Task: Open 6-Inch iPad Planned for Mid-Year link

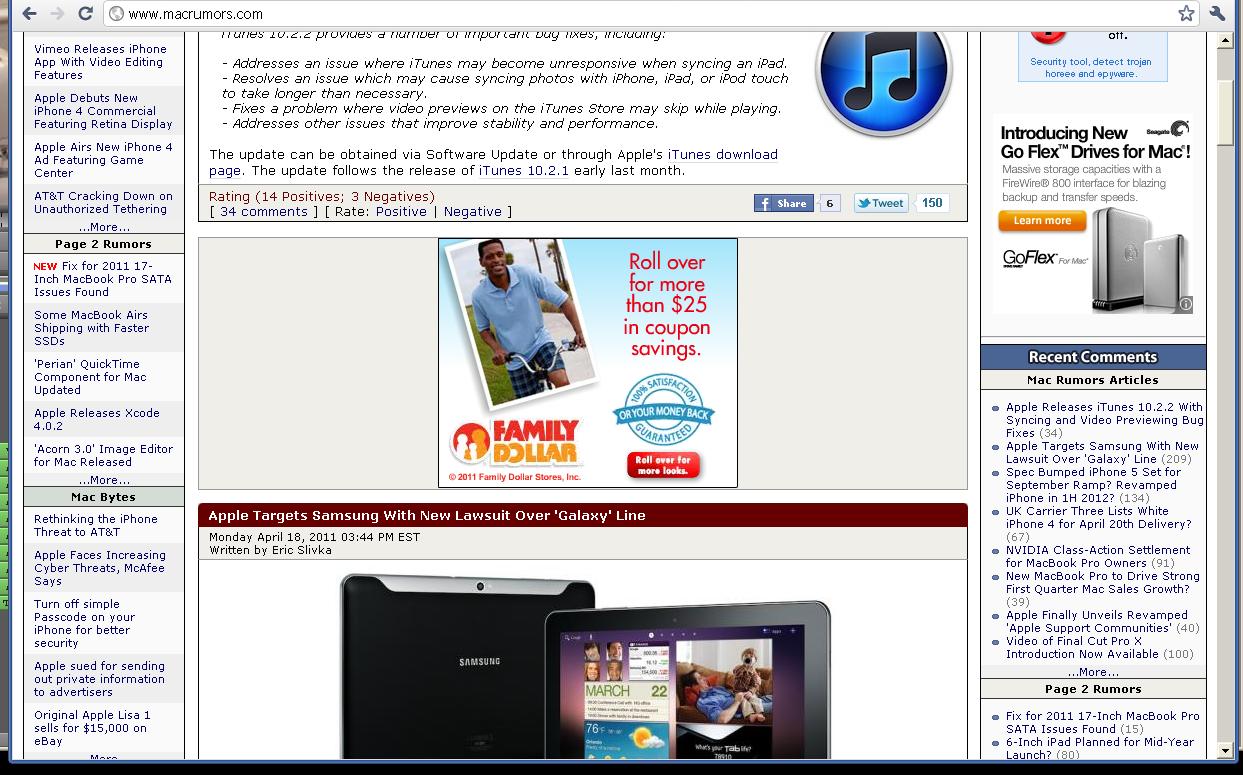Action: pyautogui.click(x=1100, y=748)
